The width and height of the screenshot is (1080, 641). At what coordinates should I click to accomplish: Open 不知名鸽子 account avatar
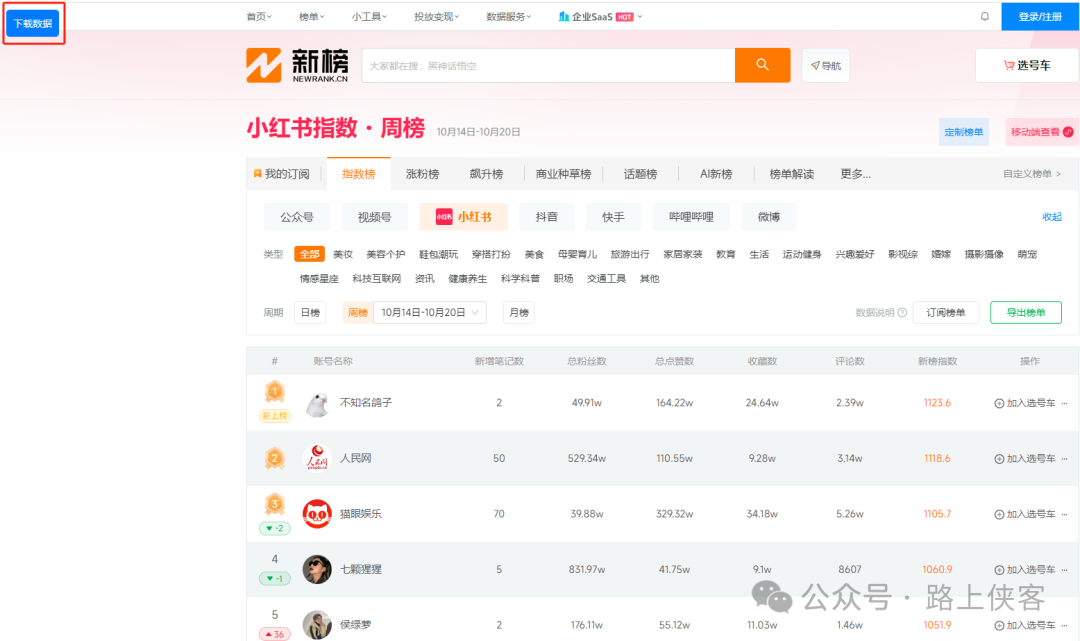point(317,403)
